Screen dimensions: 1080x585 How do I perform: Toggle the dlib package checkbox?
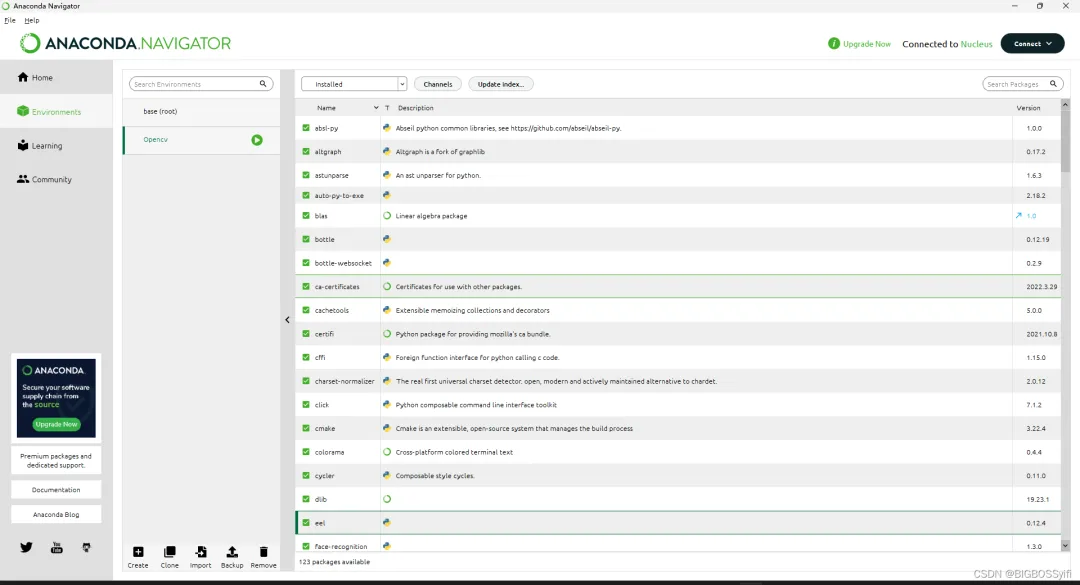point(306,499)
